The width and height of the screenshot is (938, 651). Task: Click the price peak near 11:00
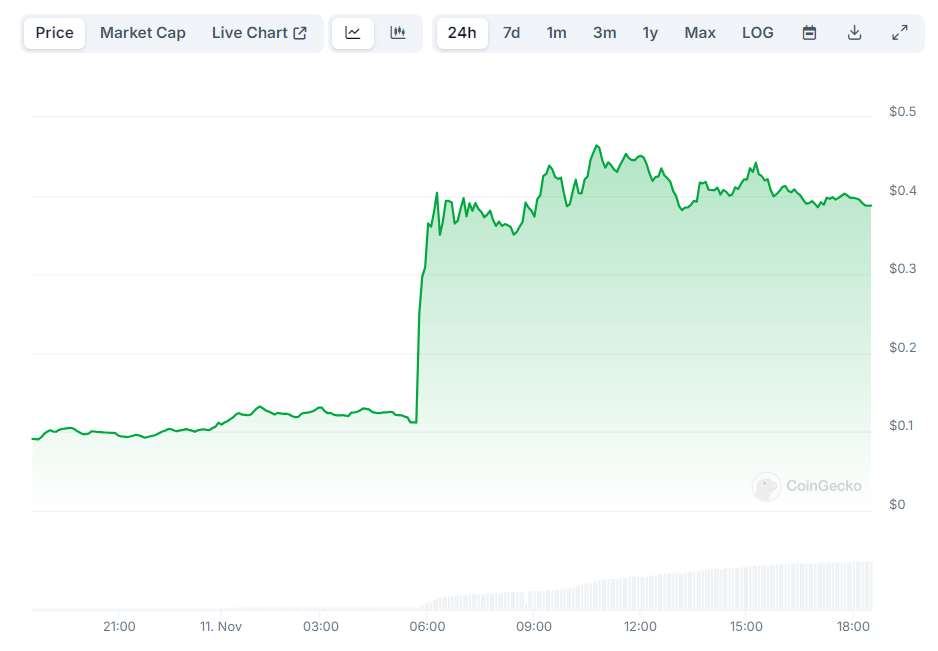click(596, 145)
